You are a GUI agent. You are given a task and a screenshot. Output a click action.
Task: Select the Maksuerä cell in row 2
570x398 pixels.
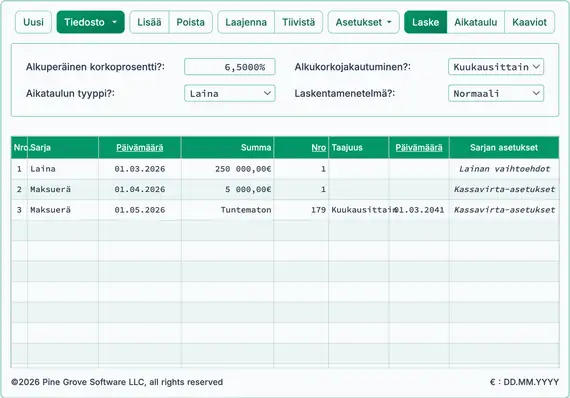63,189
